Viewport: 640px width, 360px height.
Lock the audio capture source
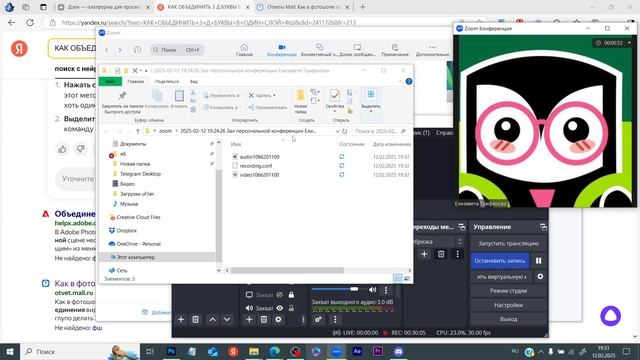pos(291,308)
